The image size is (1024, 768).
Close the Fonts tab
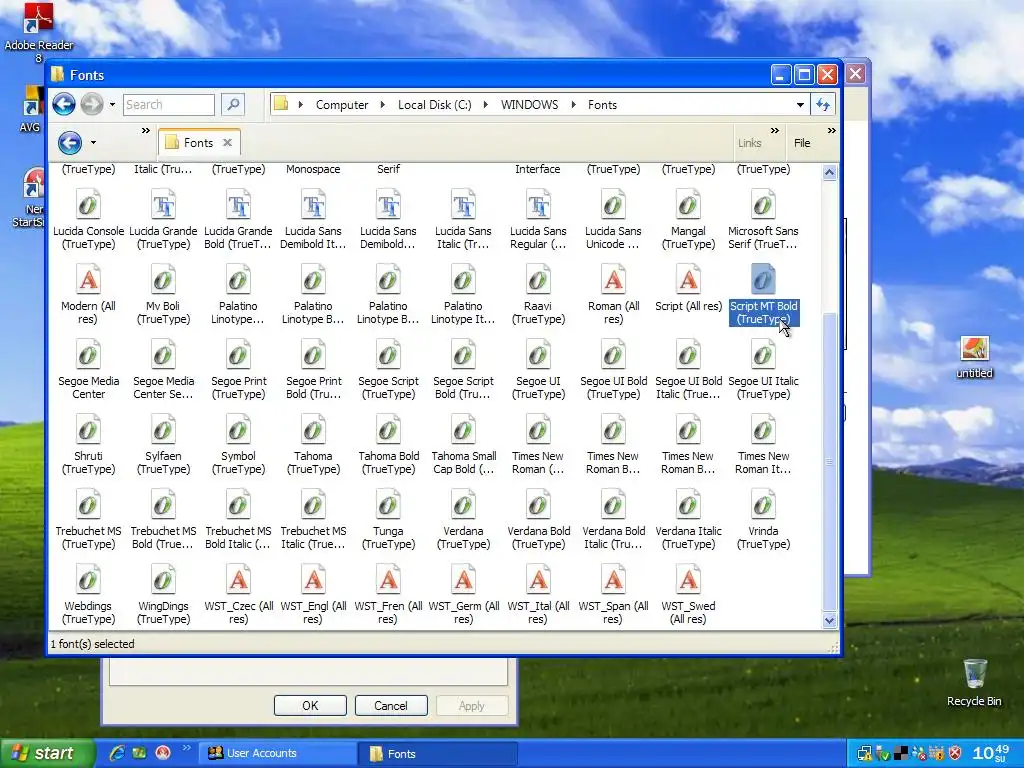[x=227, y=142]
